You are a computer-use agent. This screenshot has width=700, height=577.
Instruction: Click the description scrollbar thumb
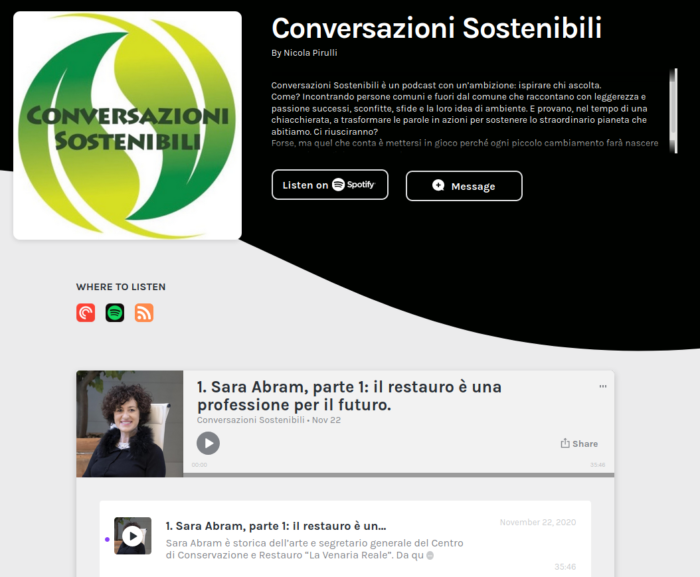click(676, 111)
